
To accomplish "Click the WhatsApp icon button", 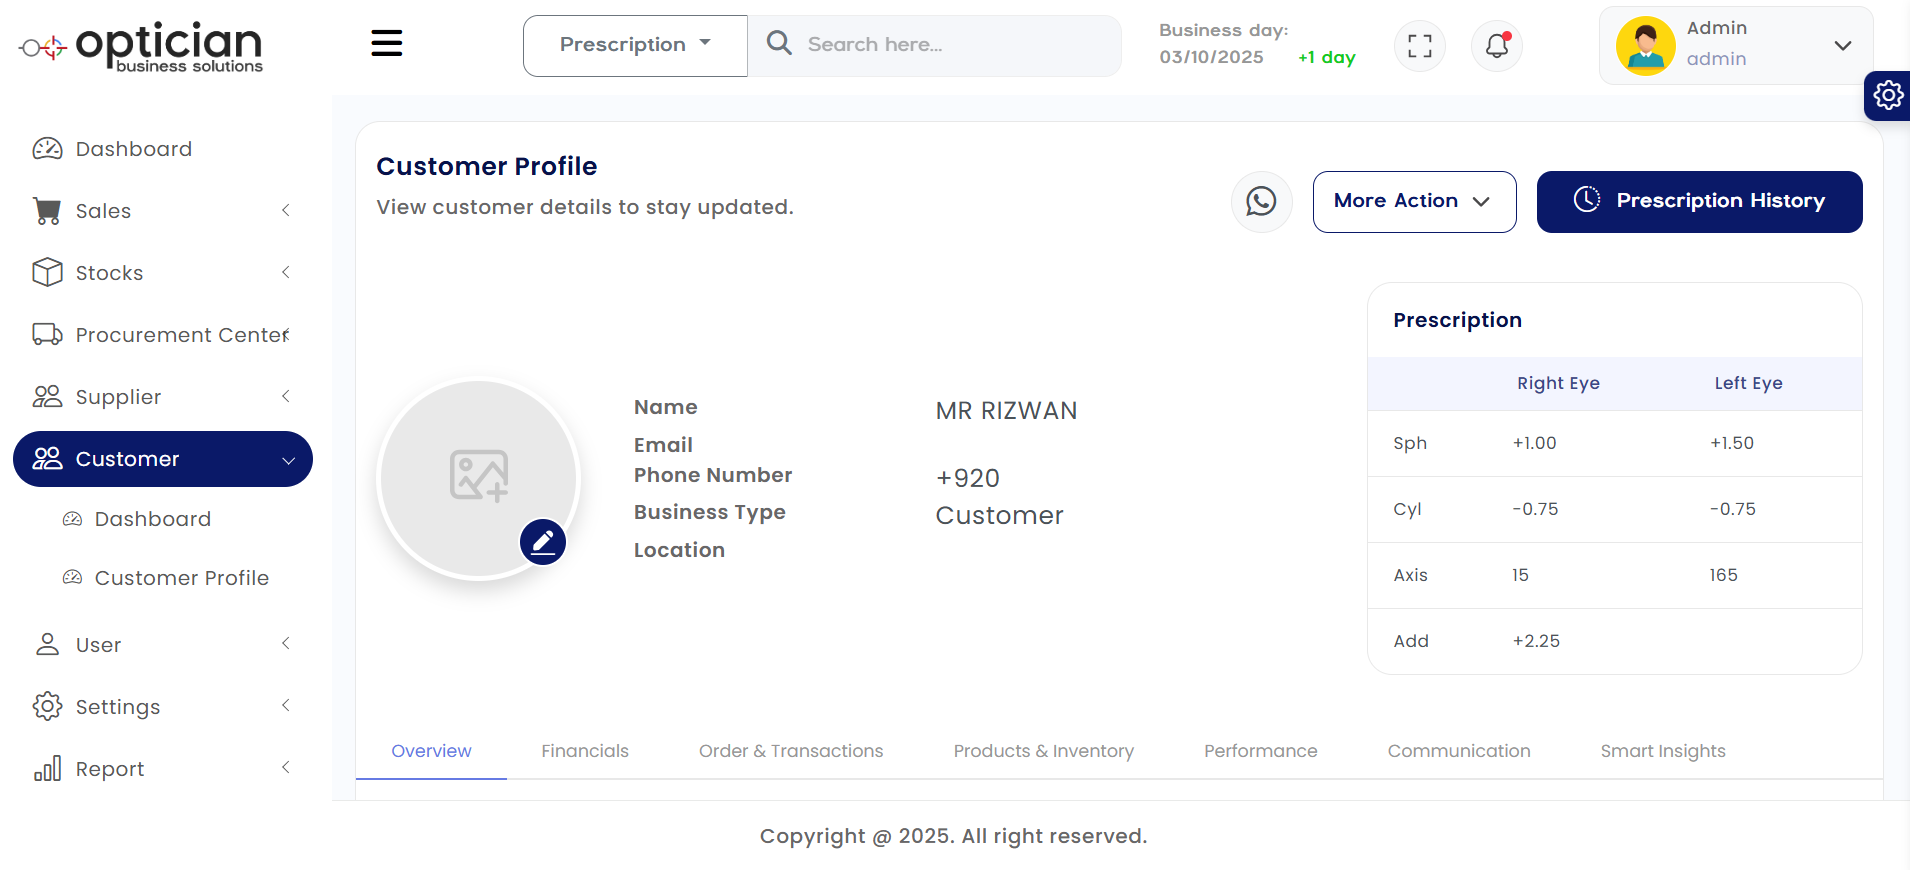I will (1261, 201).
